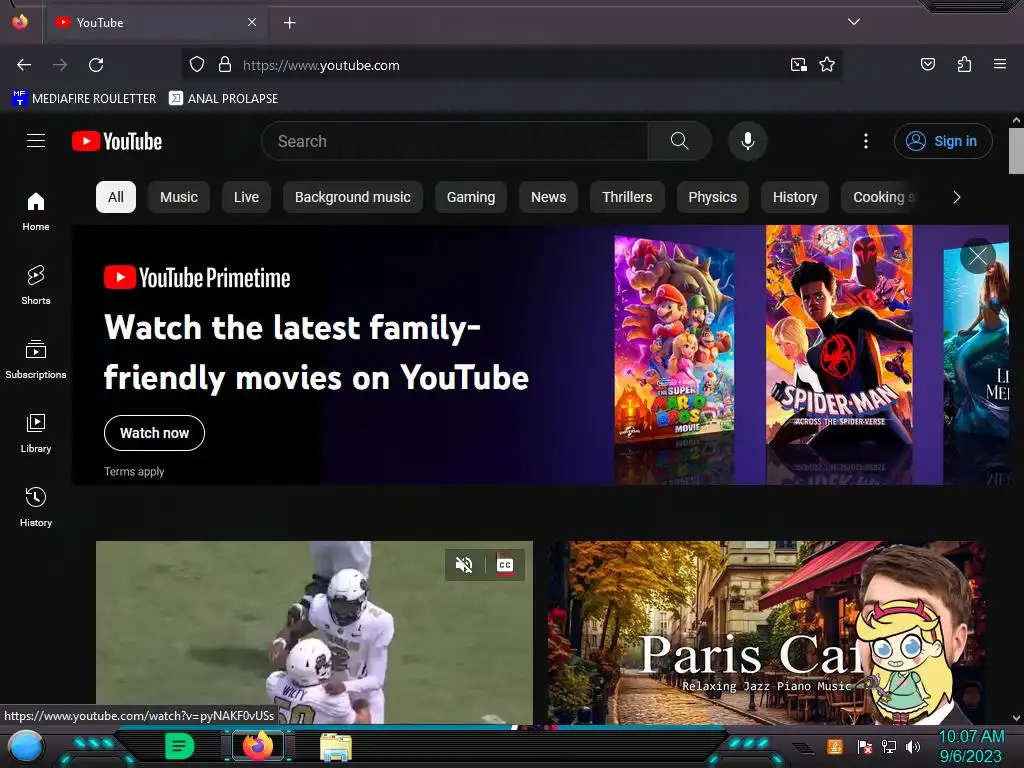
Task: Click the Watch now button
Action: click(x=154, y=433)
